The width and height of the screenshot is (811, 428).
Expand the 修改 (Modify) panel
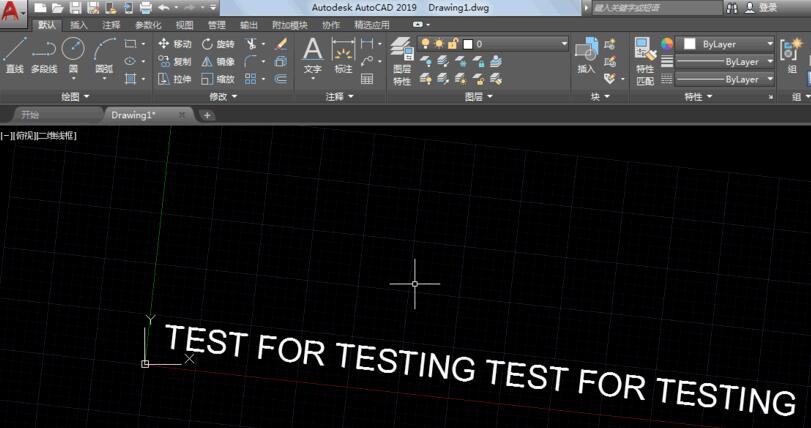coord(223,97)
